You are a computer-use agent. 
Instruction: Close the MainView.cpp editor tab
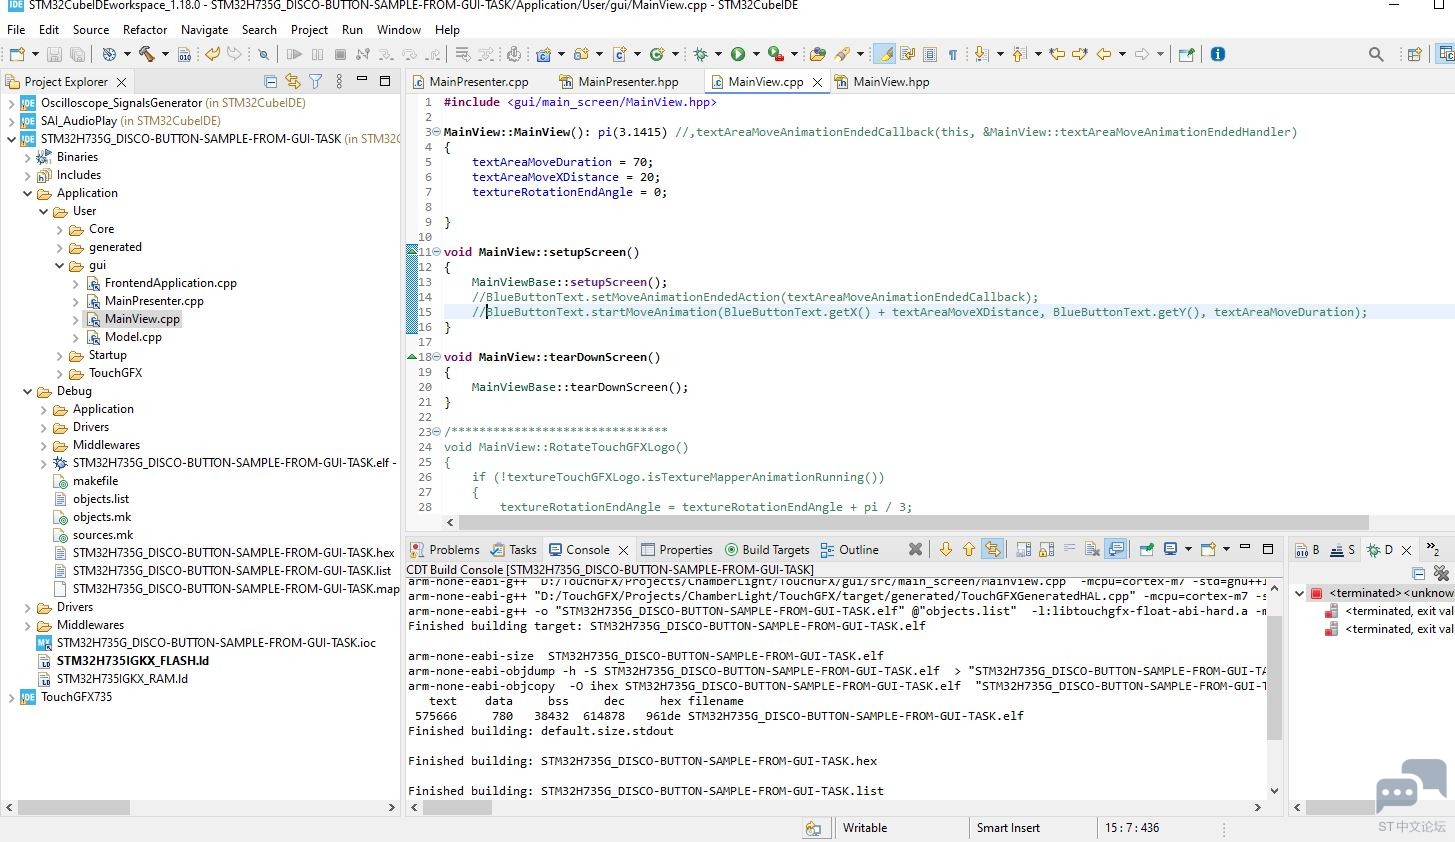tap(817, 82)
